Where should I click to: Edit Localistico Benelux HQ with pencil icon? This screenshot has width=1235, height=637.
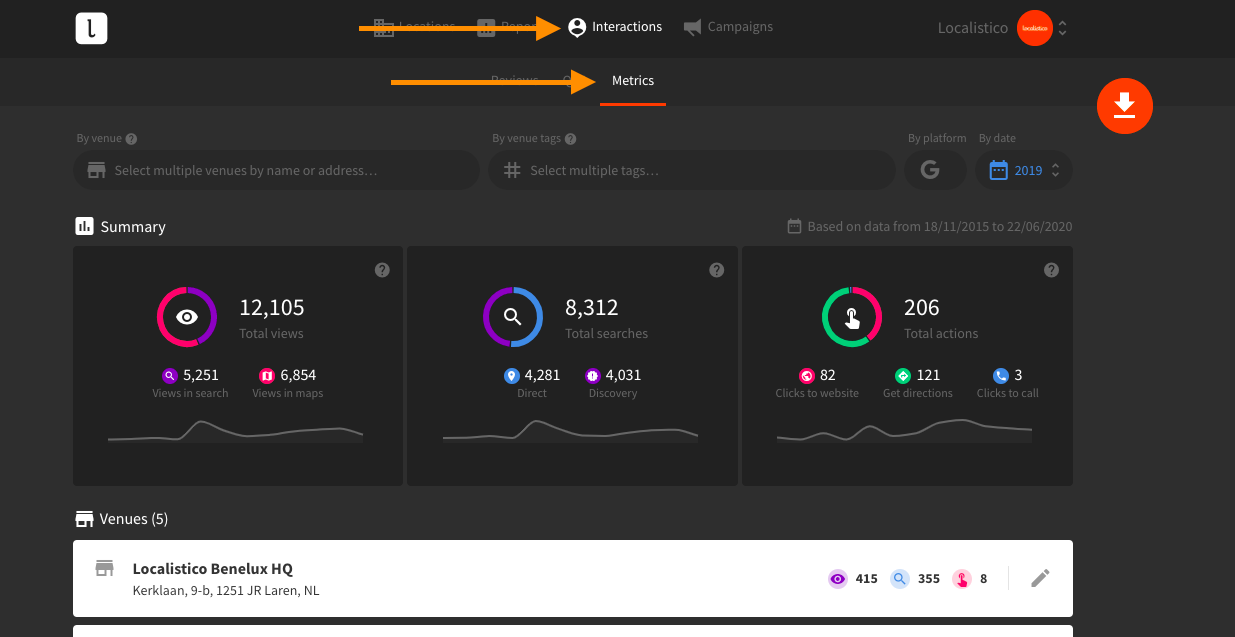(x=1040, y=578)
